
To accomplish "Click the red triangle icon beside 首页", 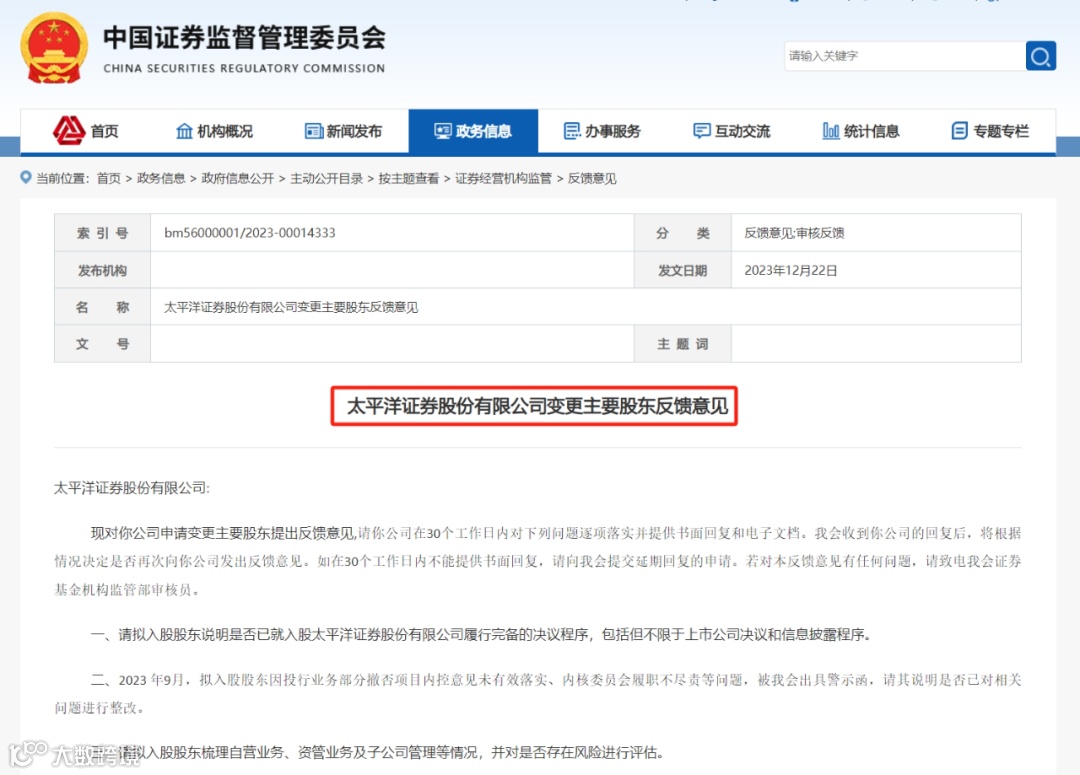I will point(69,130).
